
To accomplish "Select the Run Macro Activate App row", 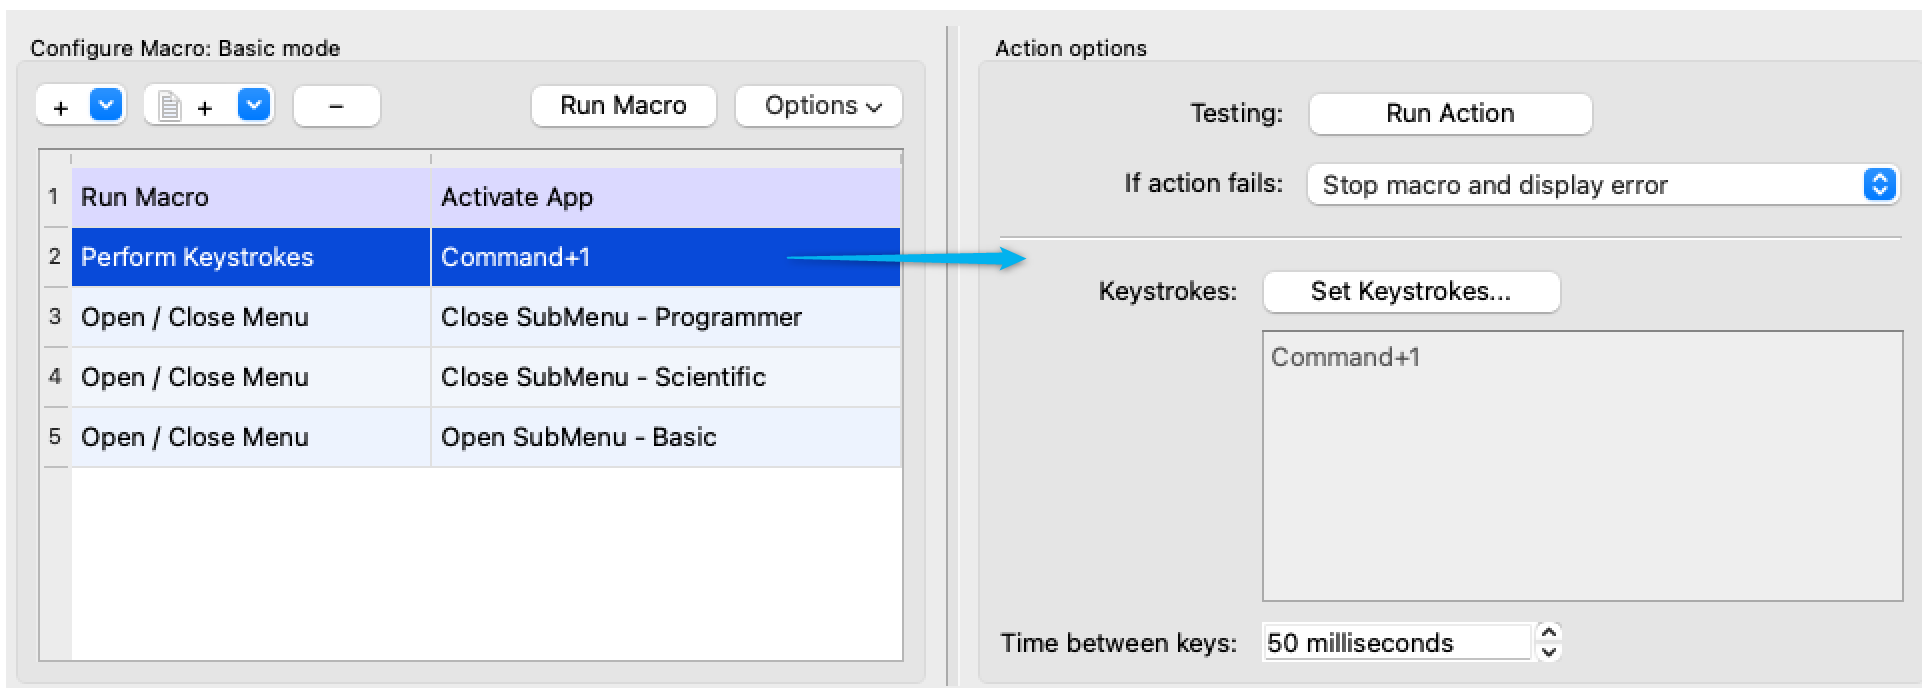I will [x=485, y=198].
